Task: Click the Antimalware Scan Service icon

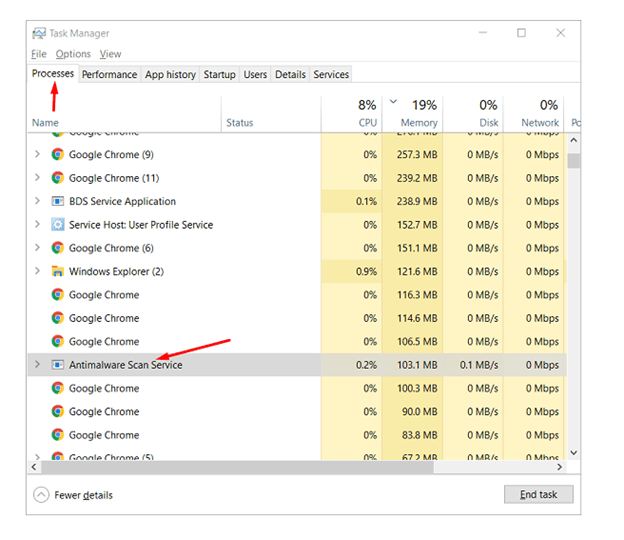Action: tap(58, 365)
